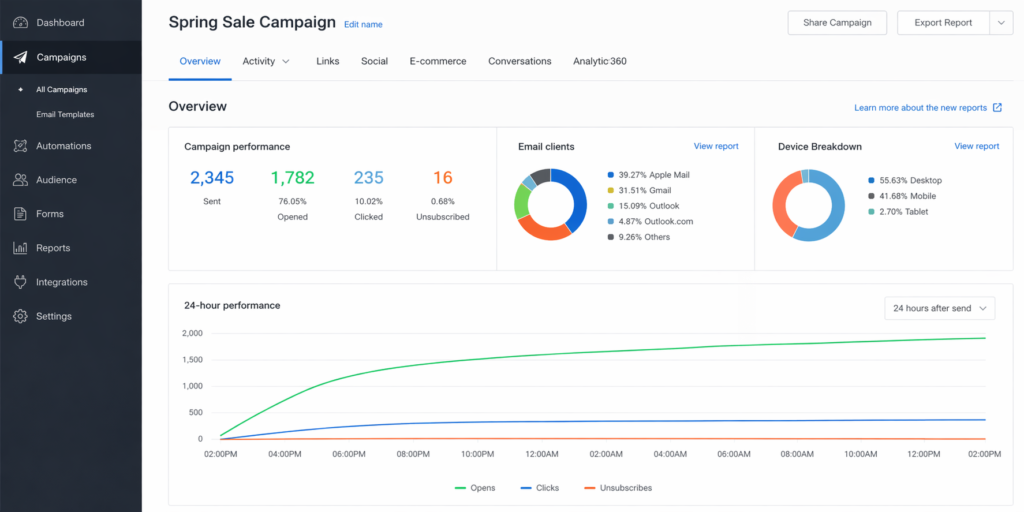Open the Export Report dropdown arrow

[1001, 23]
